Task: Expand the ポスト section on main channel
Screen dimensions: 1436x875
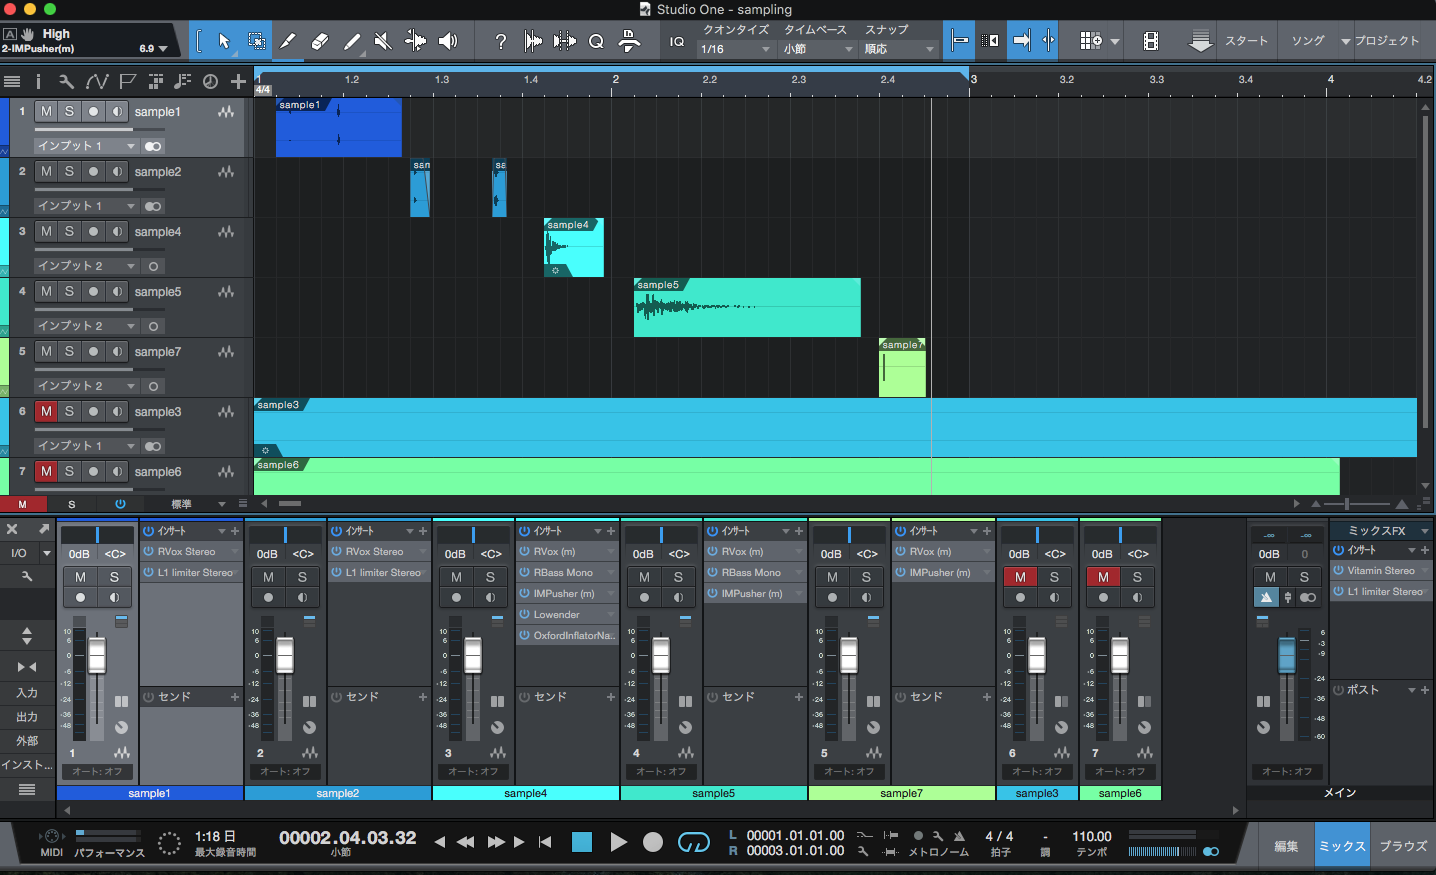Action: click(1412, 690)
